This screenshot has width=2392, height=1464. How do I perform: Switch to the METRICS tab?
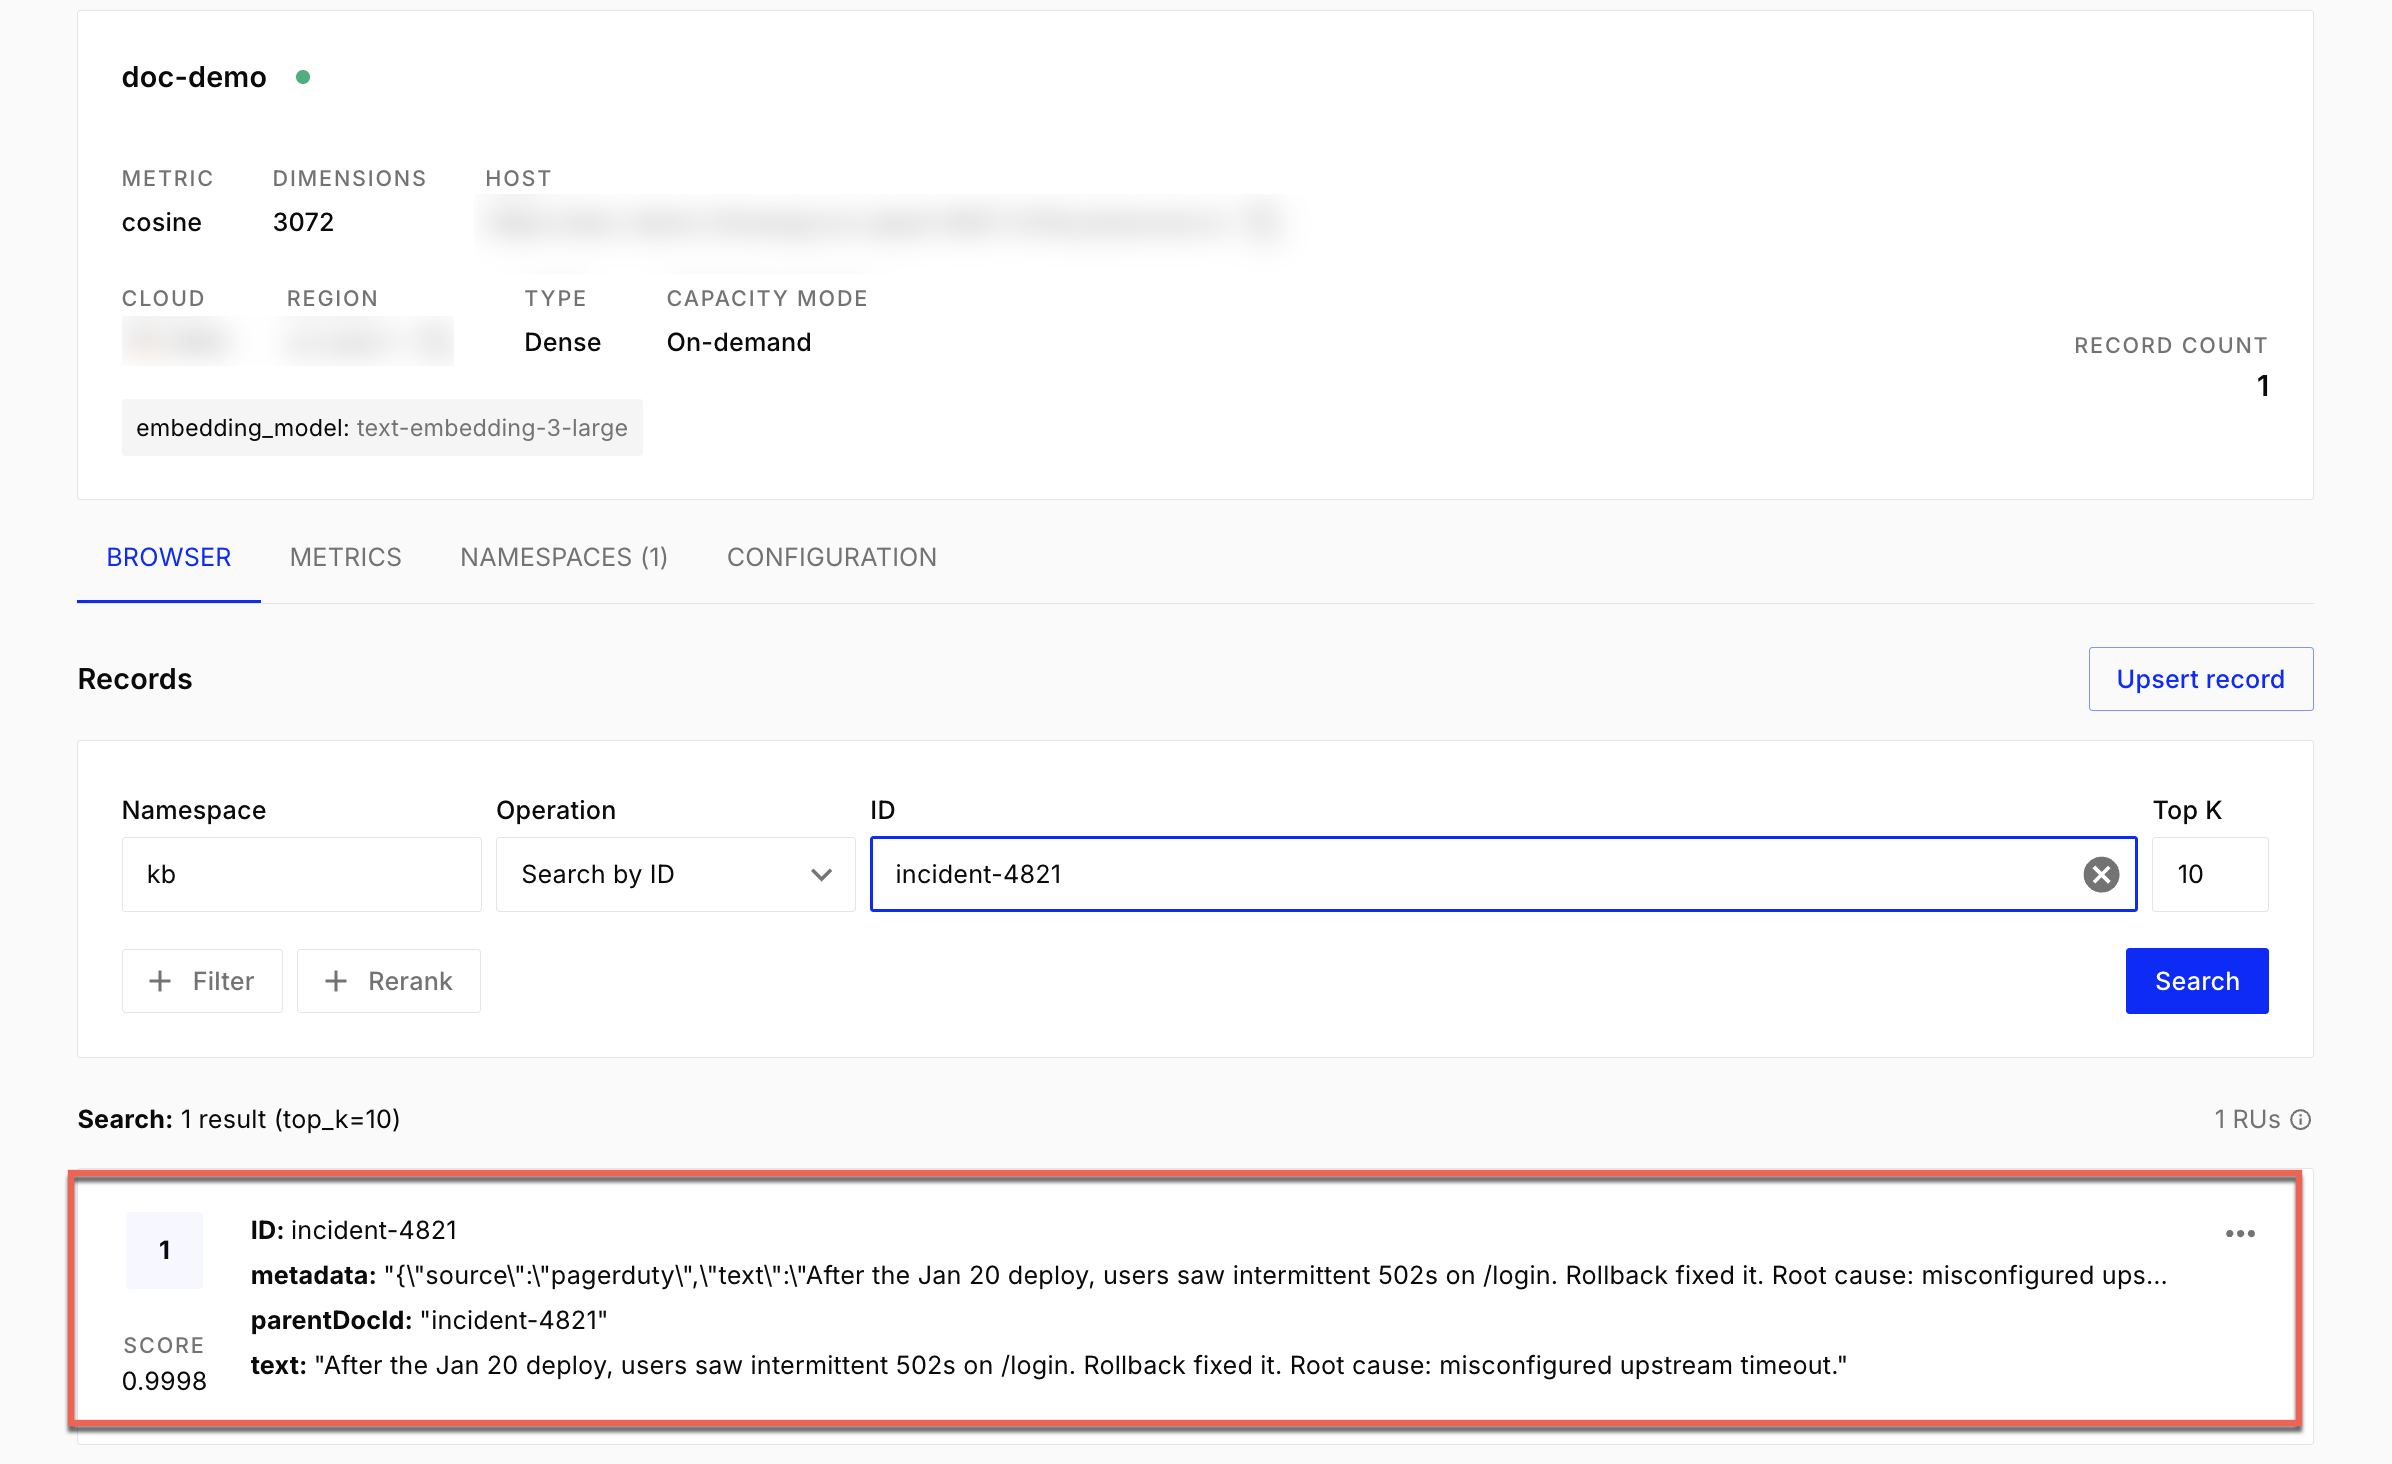coord(345,557)
